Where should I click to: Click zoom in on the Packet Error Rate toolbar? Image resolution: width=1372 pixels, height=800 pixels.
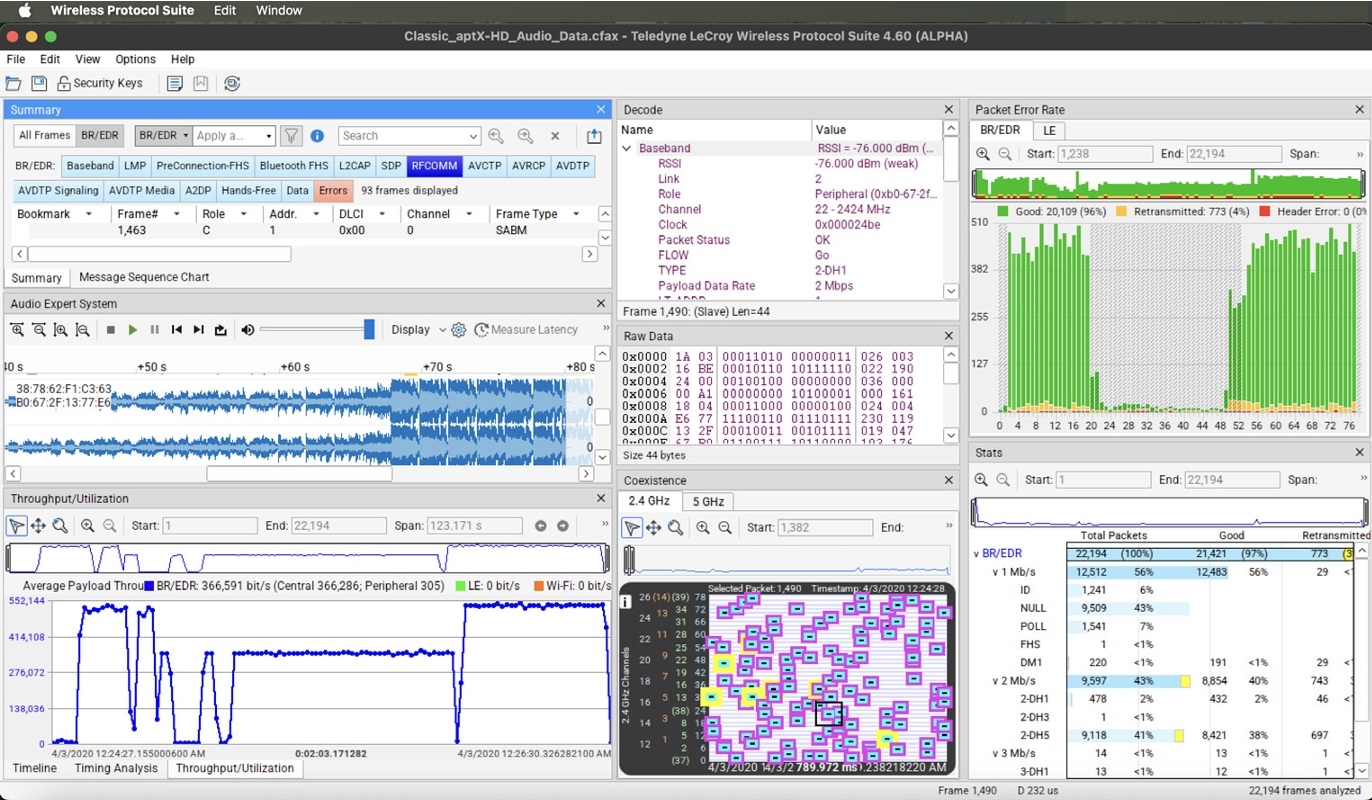[983, 154]
